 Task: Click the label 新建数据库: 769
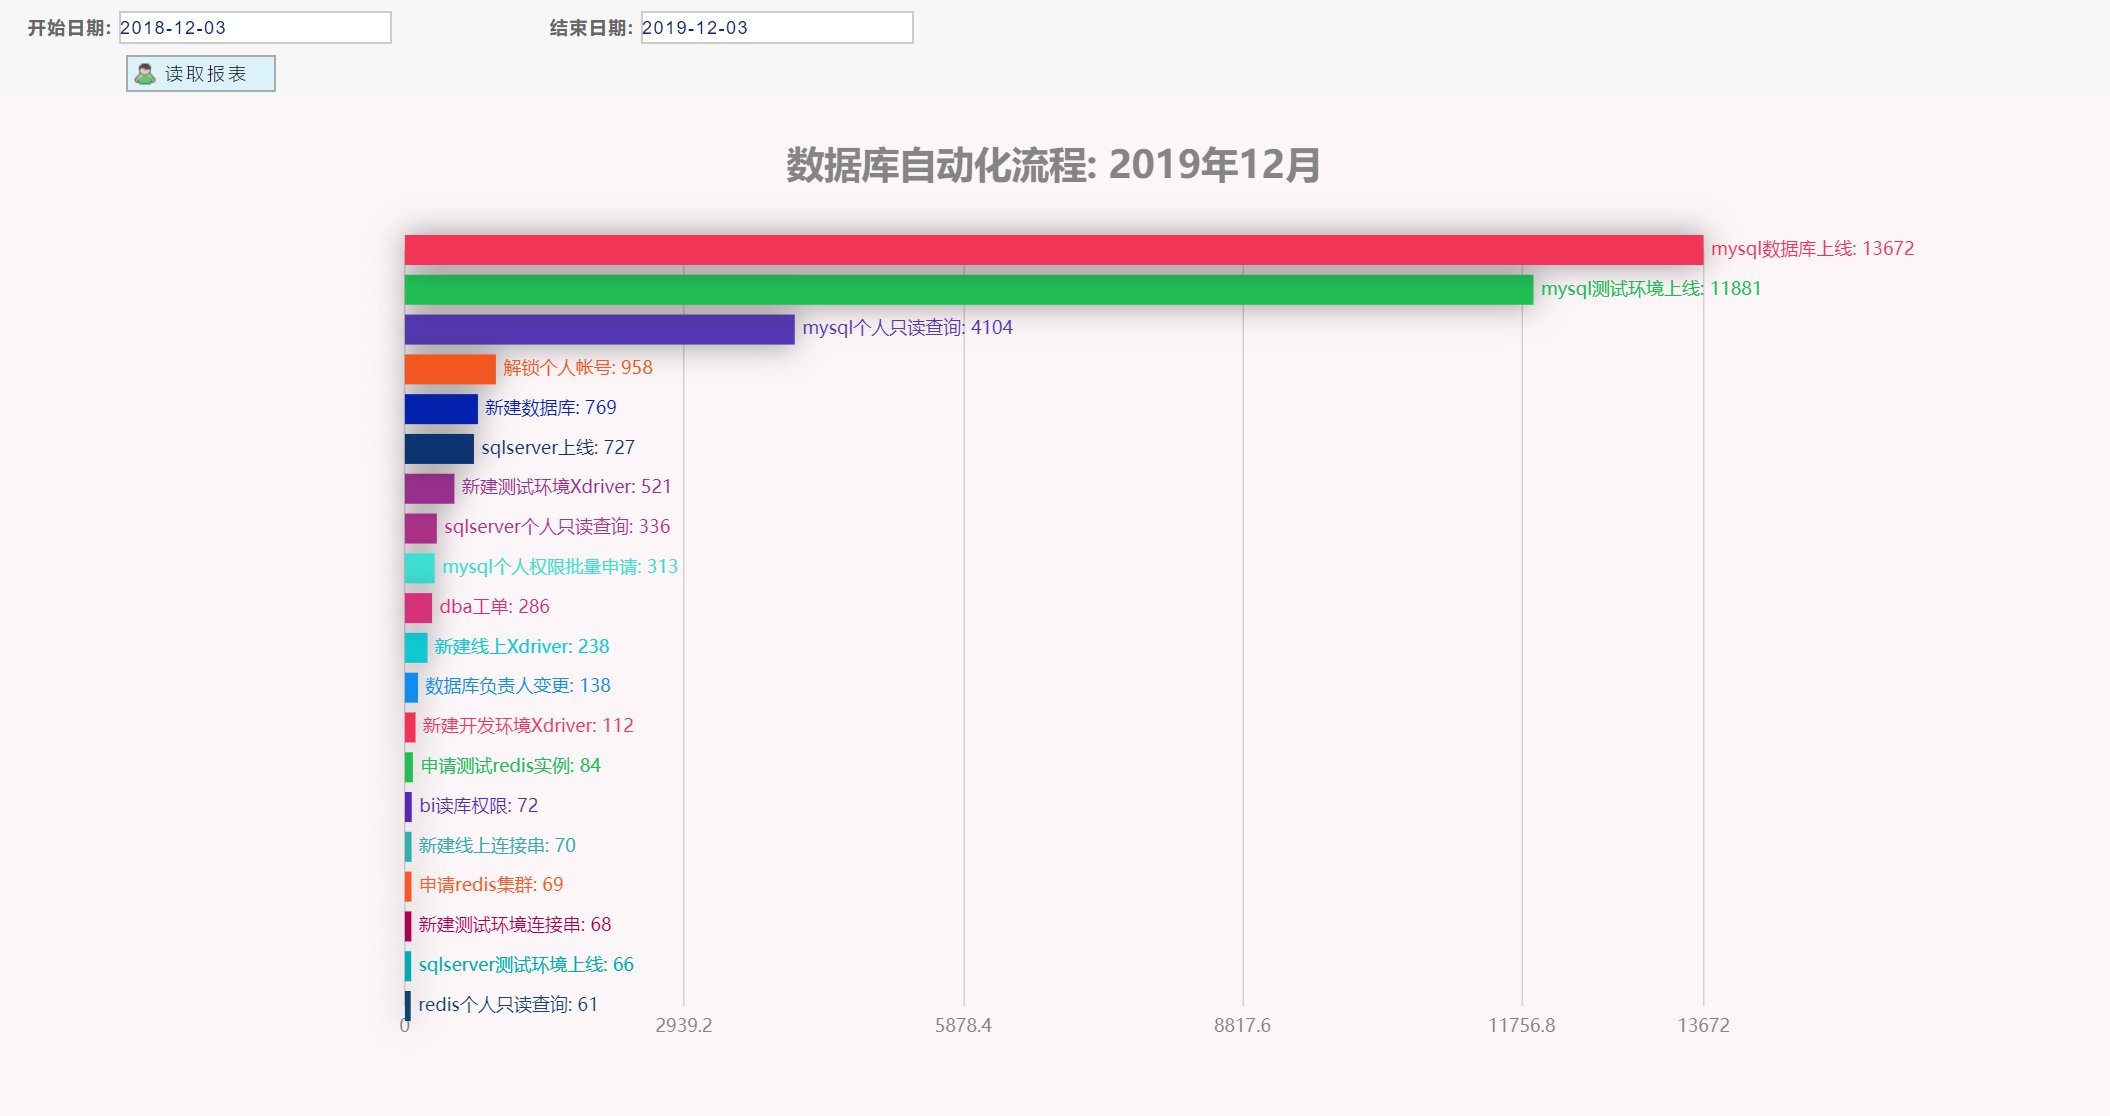pos(551,408)
